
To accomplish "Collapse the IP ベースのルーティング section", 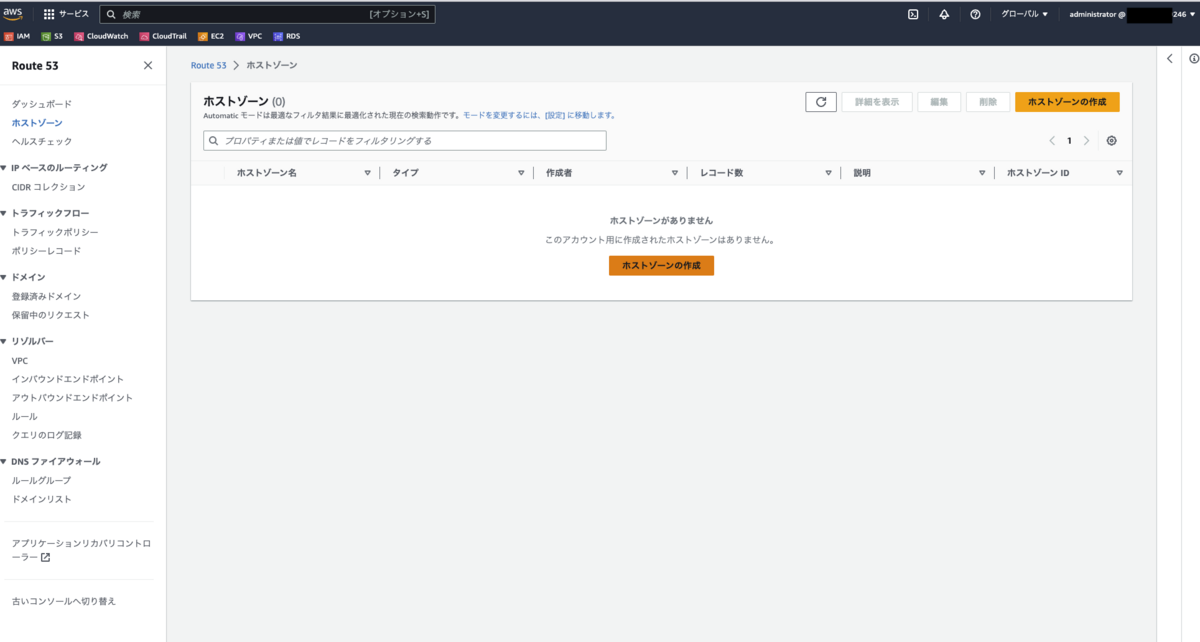I will 4,168.
